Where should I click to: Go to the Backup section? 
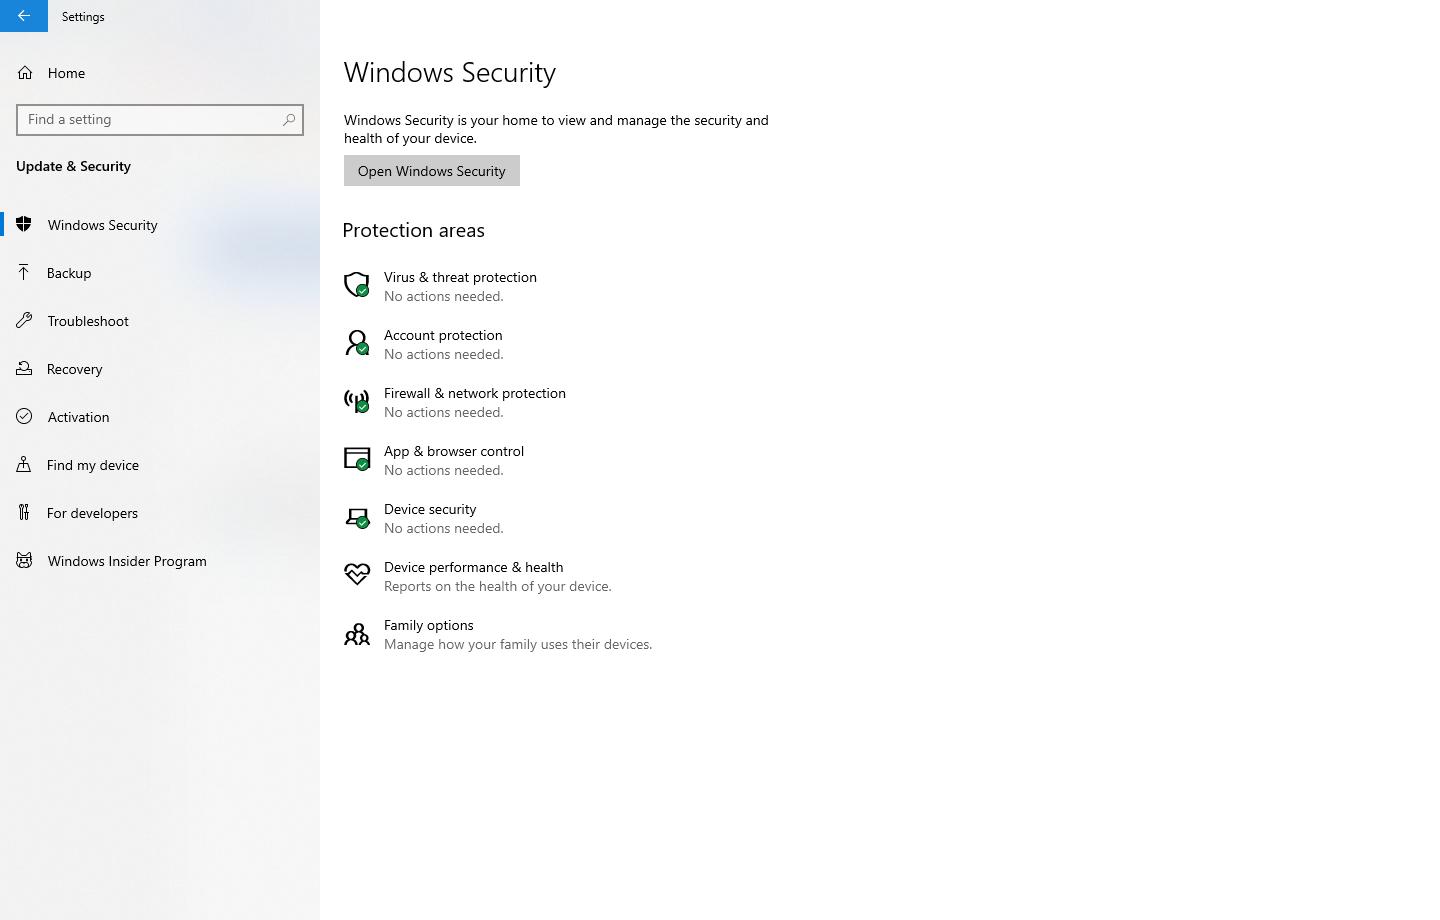click(160, 272)
